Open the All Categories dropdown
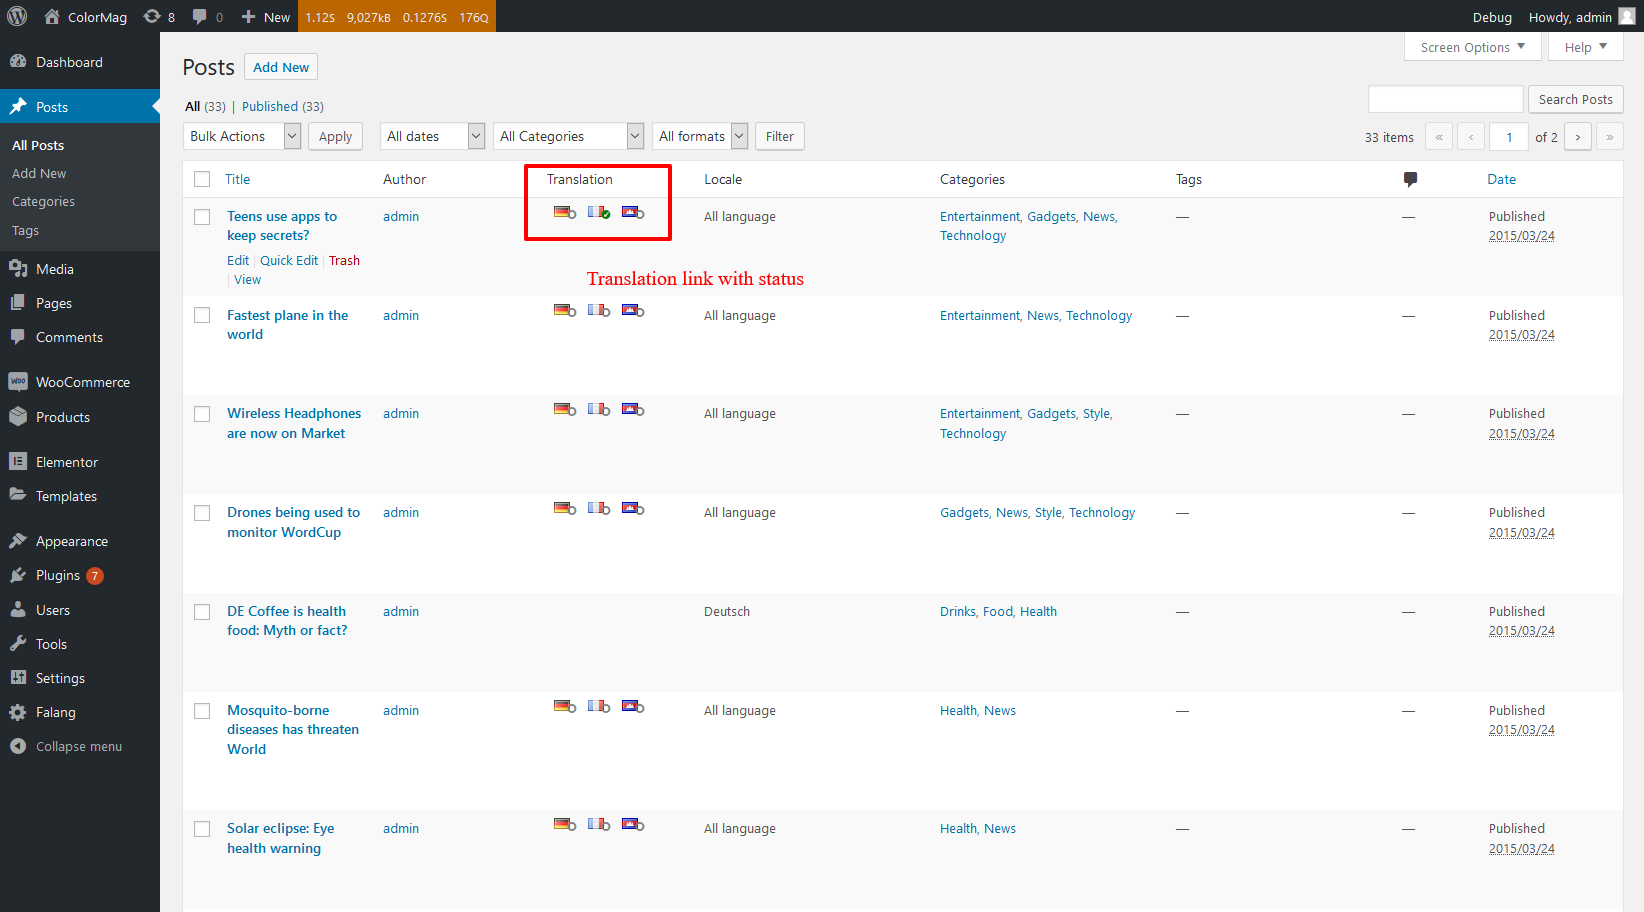This screenshot has height=912, width=1644. click(x=568, y=136)
